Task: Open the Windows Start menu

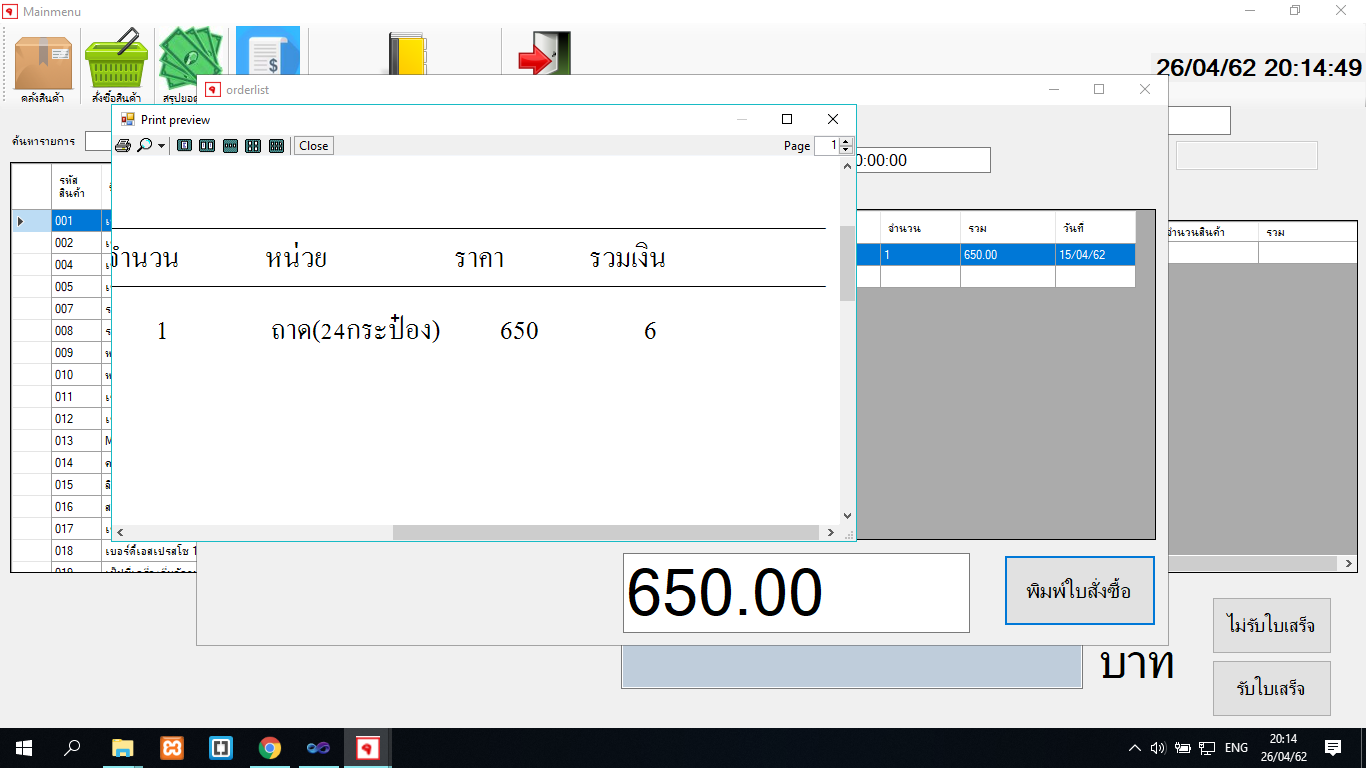Action: point(24,748)
